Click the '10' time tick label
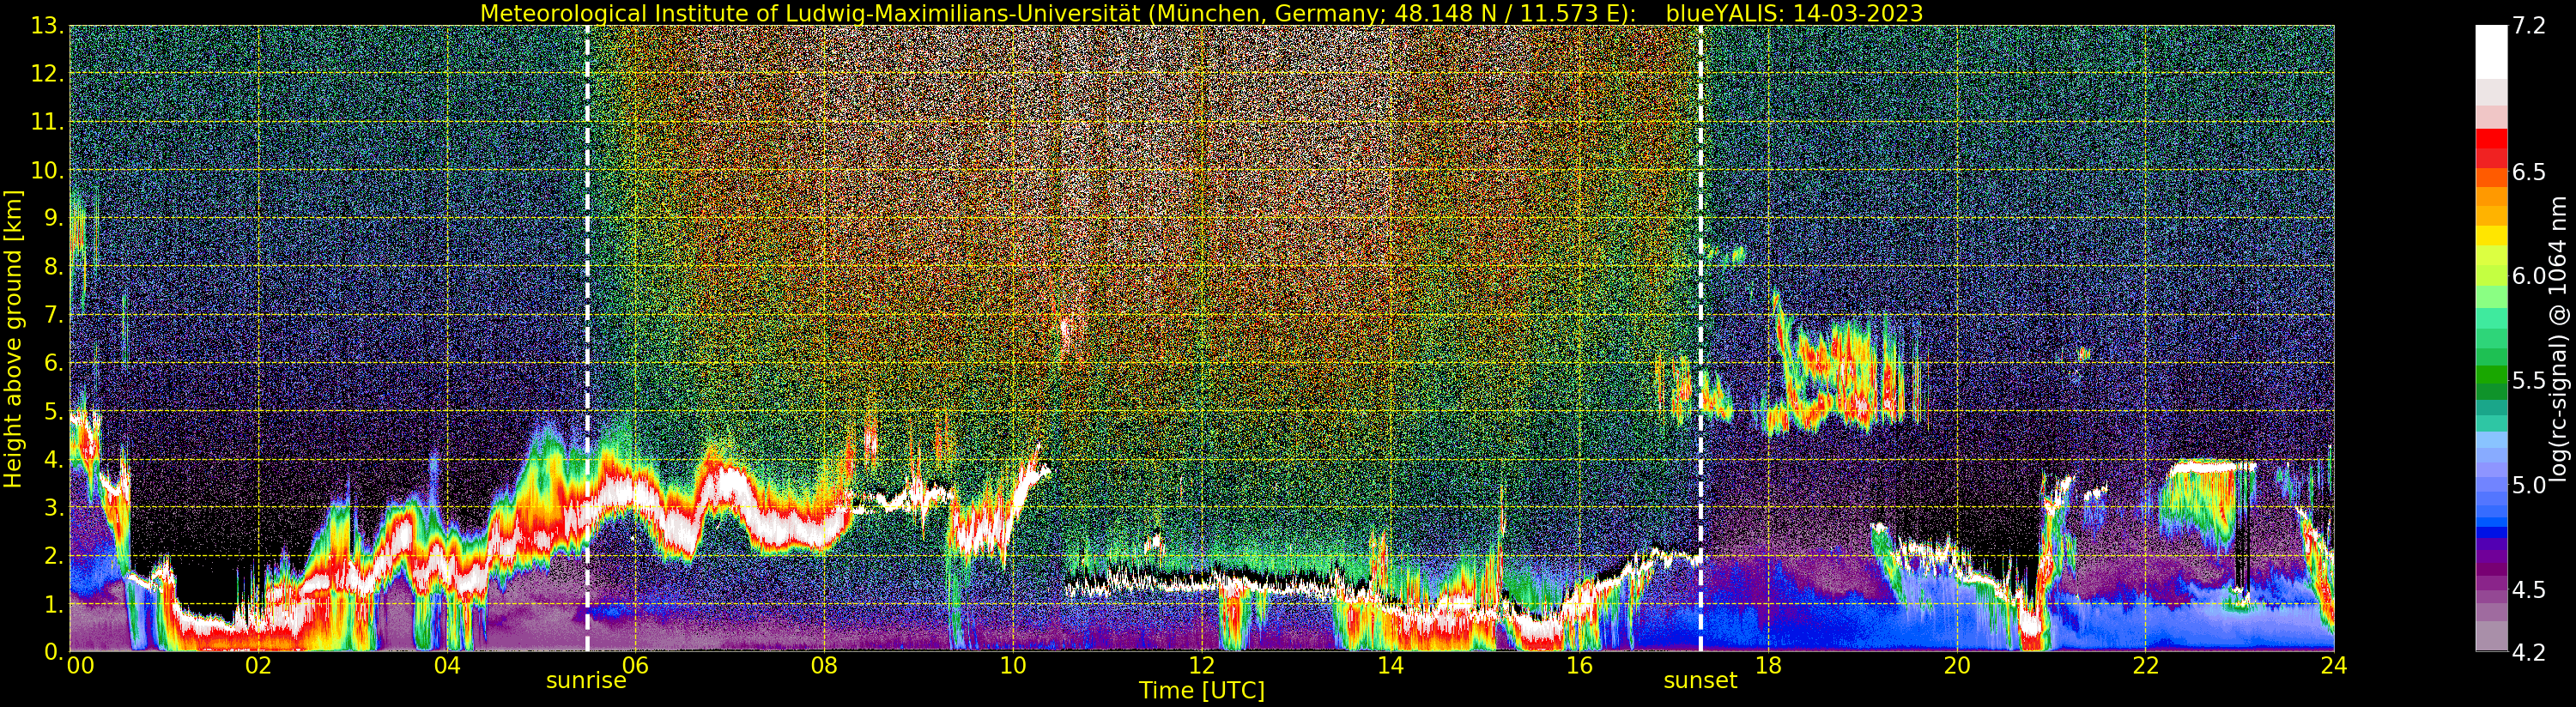The height and width of the screenshot is (707, 2576). 1012,666
